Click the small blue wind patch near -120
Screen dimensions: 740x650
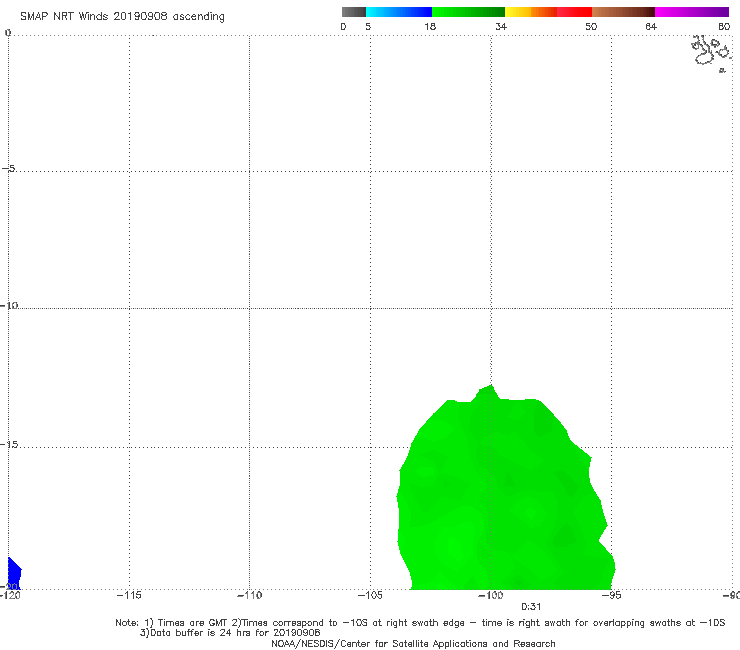(14, 574)
